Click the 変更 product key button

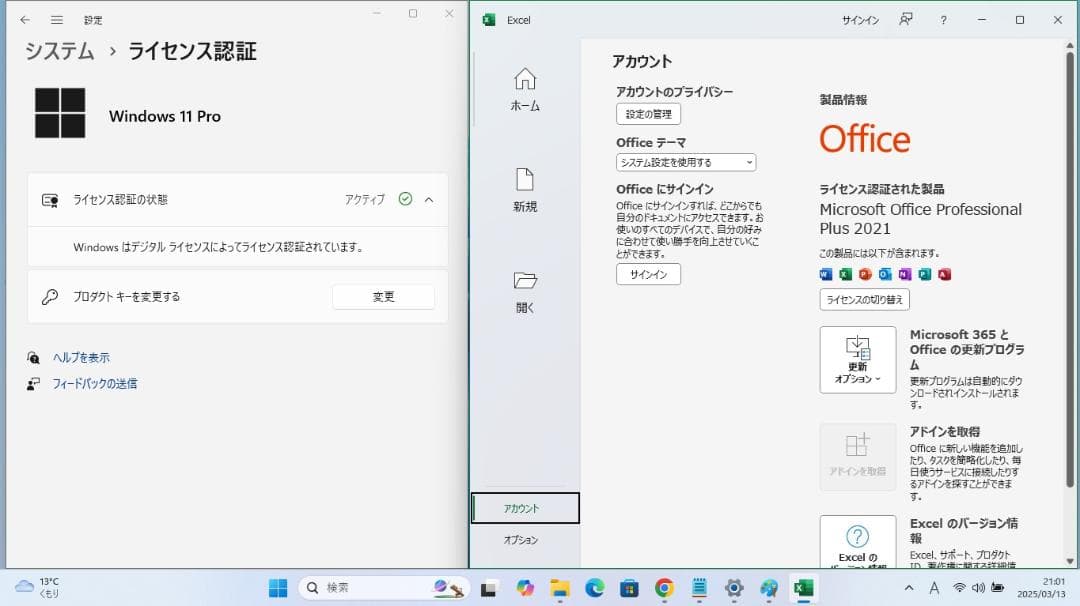tap(384, 297)
